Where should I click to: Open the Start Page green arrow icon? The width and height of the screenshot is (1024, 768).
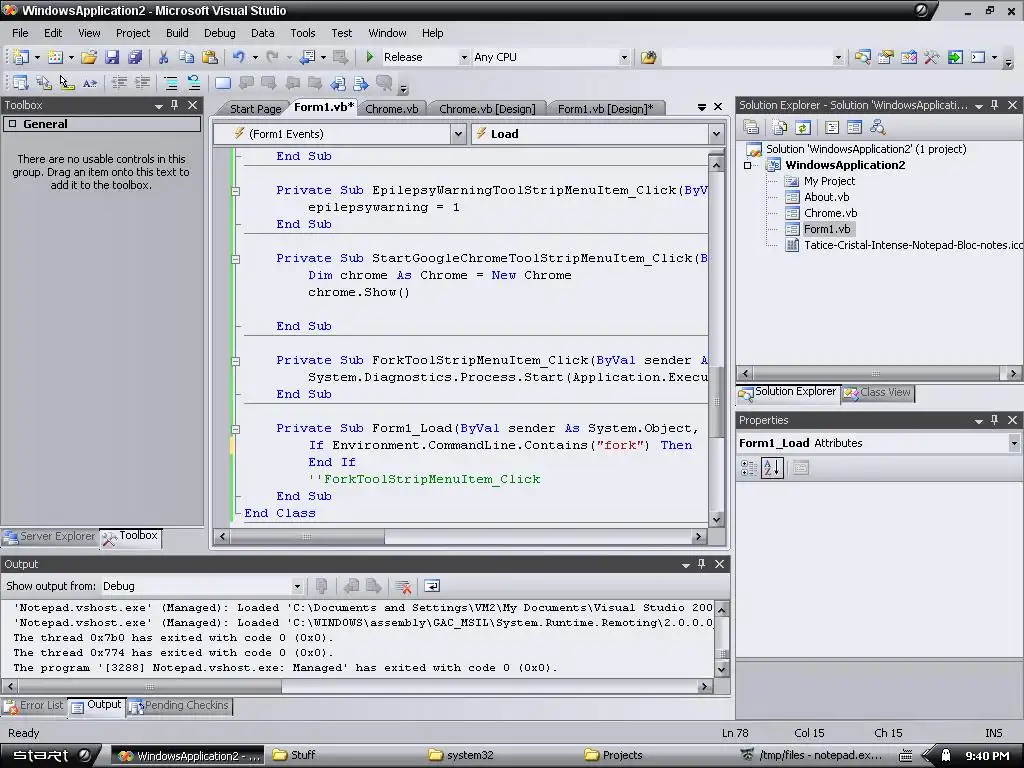pos(955,57)
